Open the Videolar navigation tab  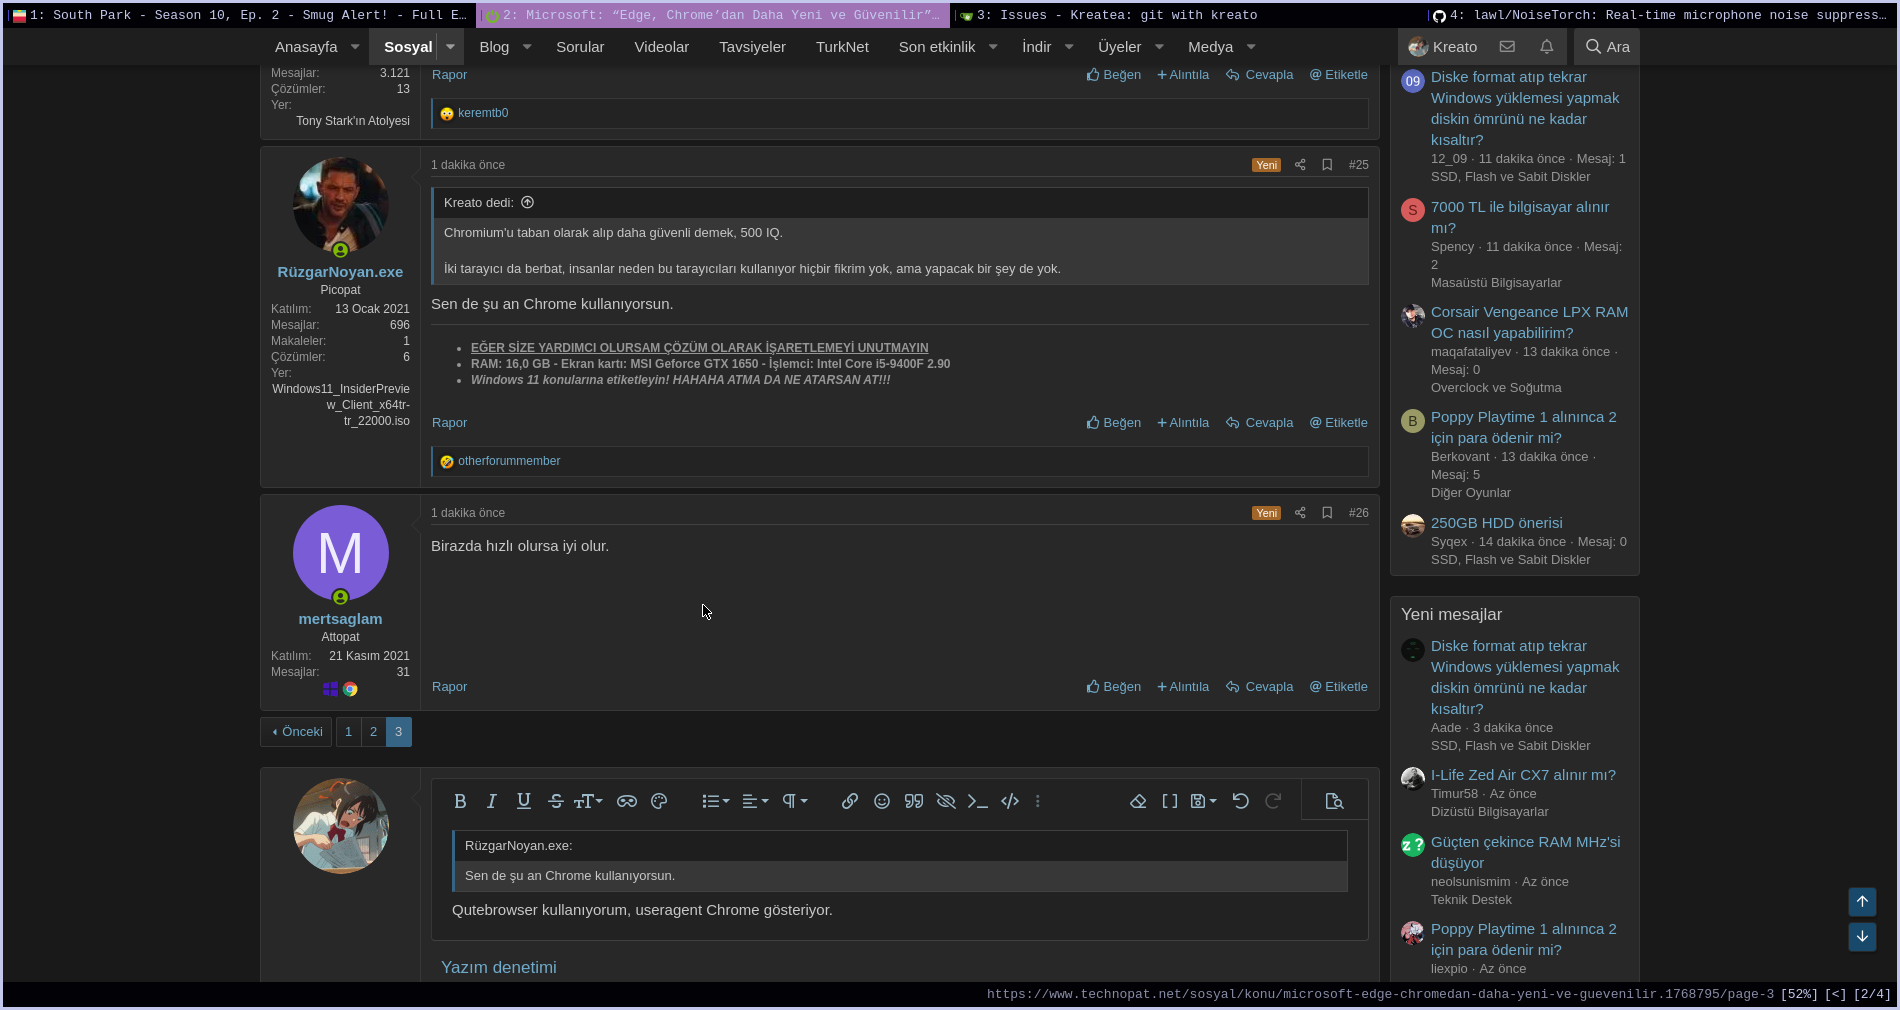pyautogui.click(x=662, y=47)
